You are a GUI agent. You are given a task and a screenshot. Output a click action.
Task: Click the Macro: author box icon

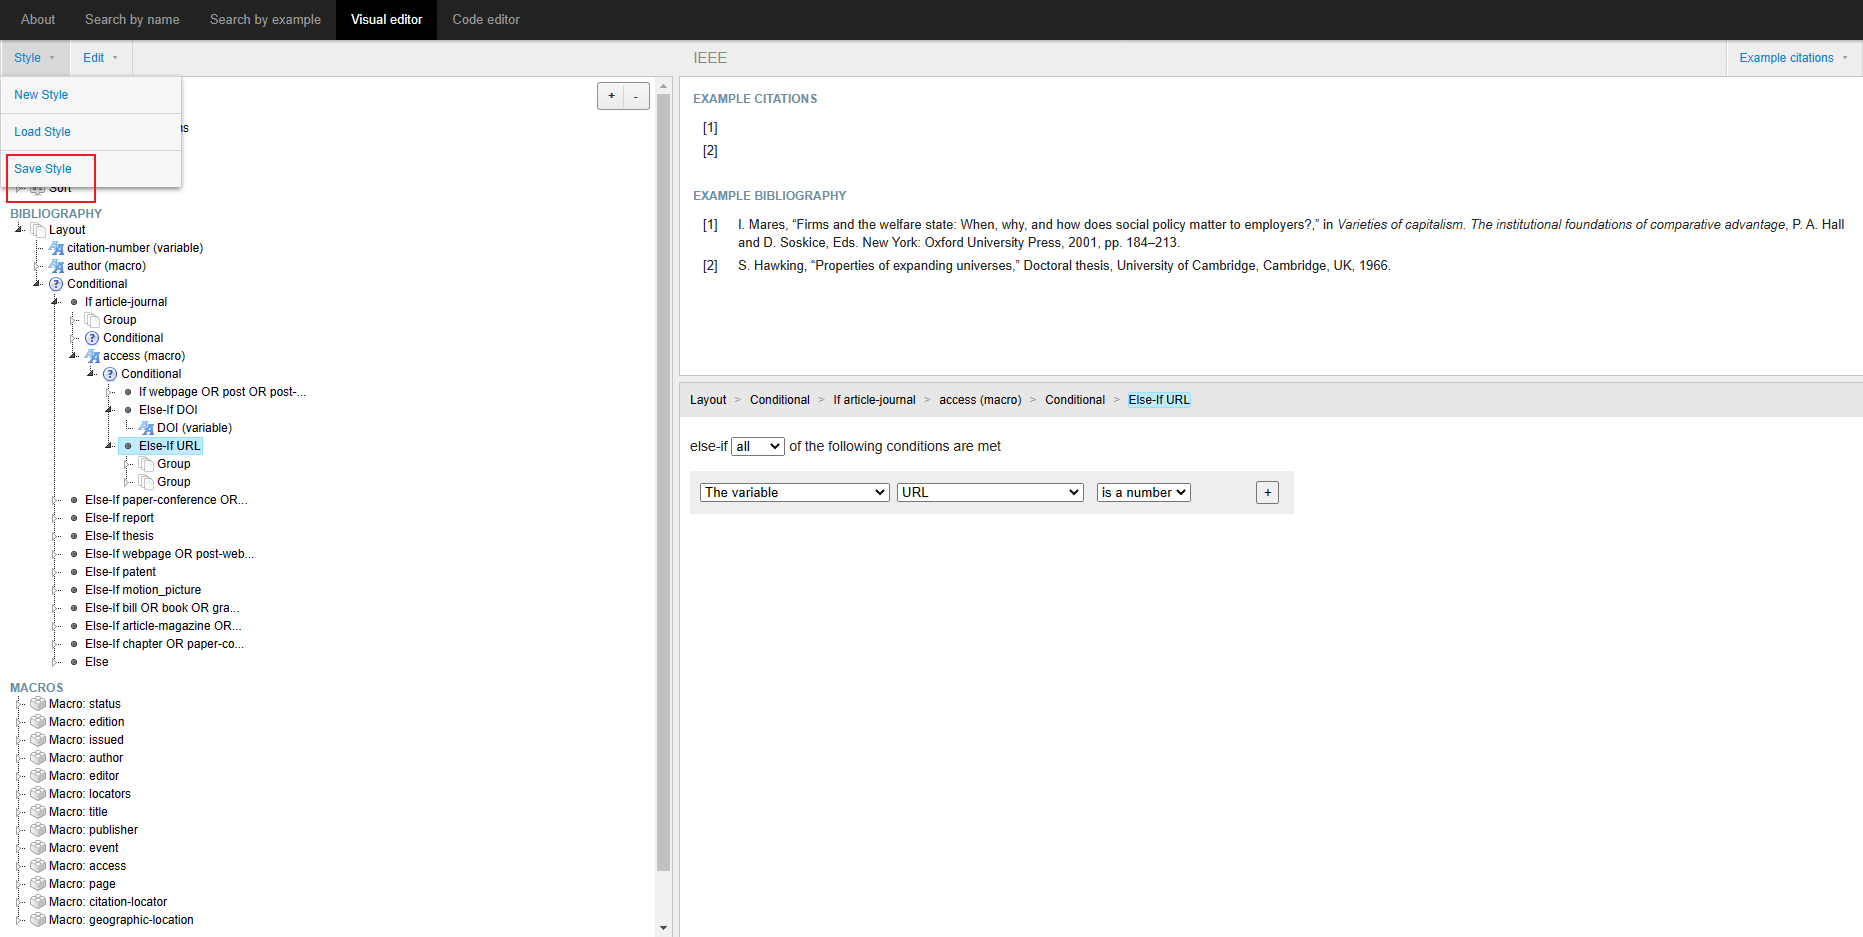click(x=38, y=758)
